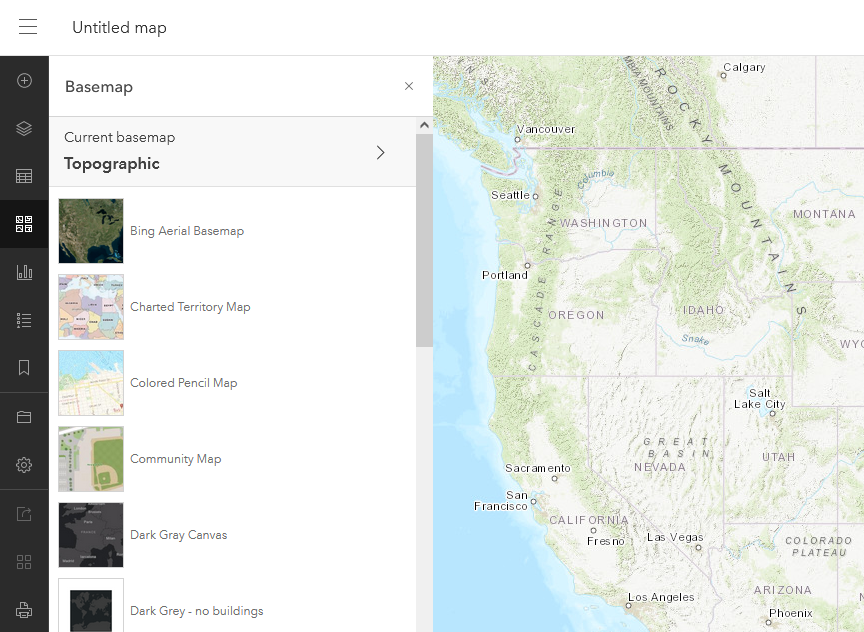The width and height of the screenshot is (864, 632).
Task: Select the Basemap icon in the sidebar
Action: 24,224
